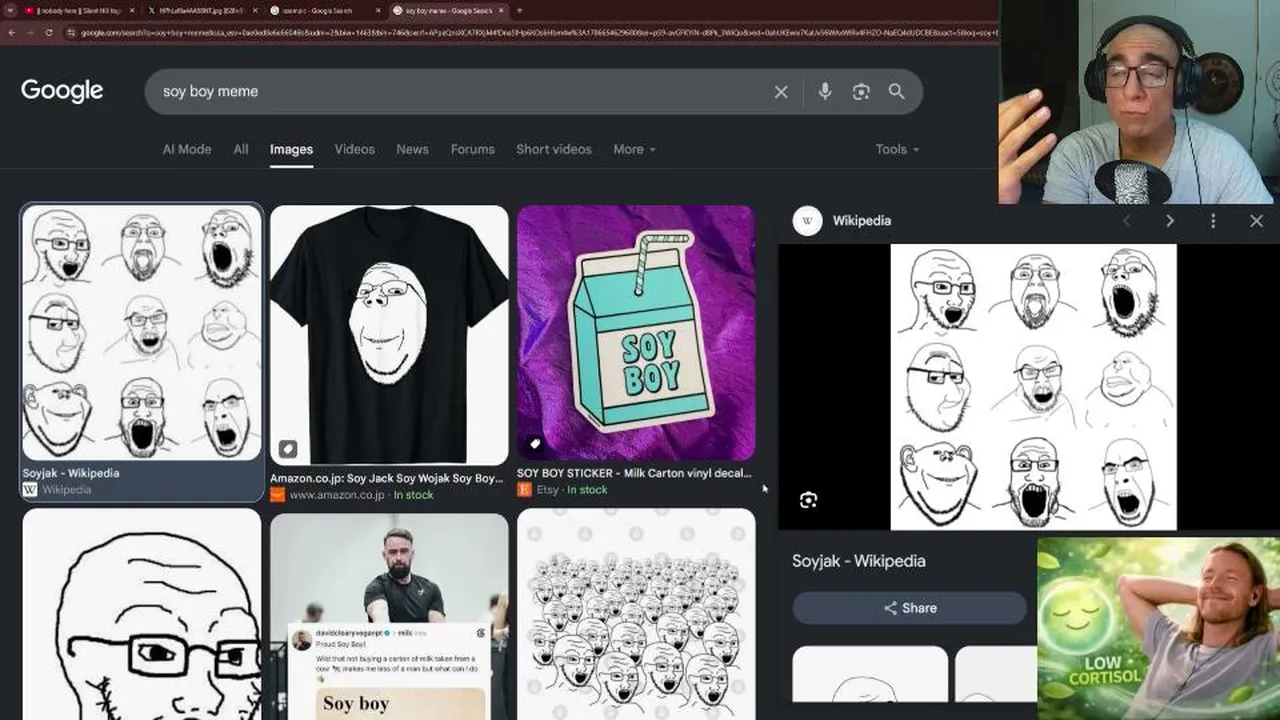The height and width of the screenshot is (720, 1280).
Task: Switch to the Videos tab
Action: (x=354, y=149)
